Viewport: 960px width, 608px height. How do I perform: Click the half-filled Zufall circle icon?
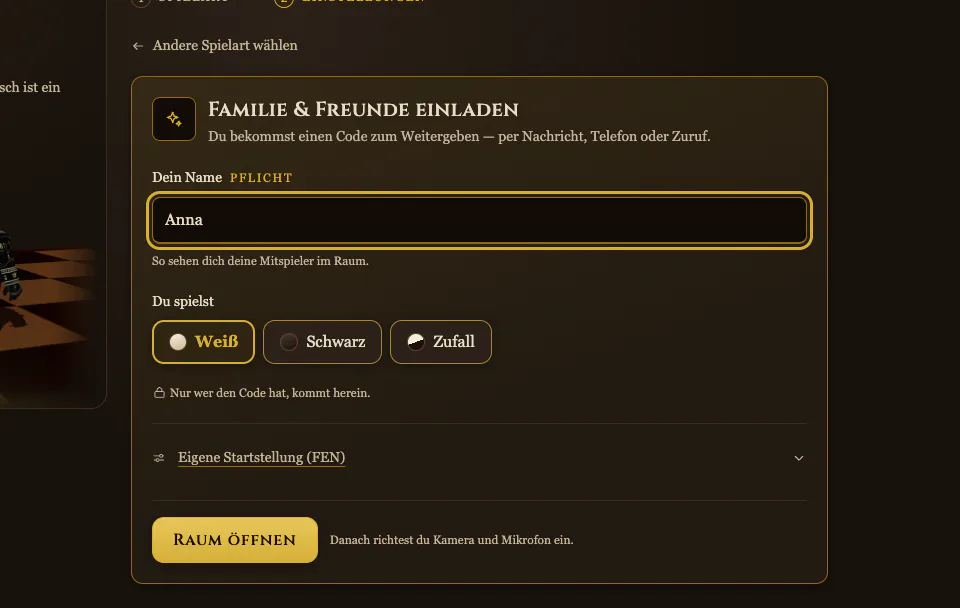pyautogui.click(x=416, y=342)
